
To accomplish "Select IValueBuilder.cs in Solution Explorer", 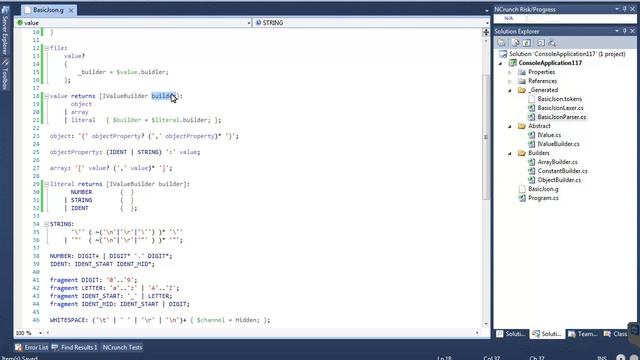I will (x=558, y=144).
